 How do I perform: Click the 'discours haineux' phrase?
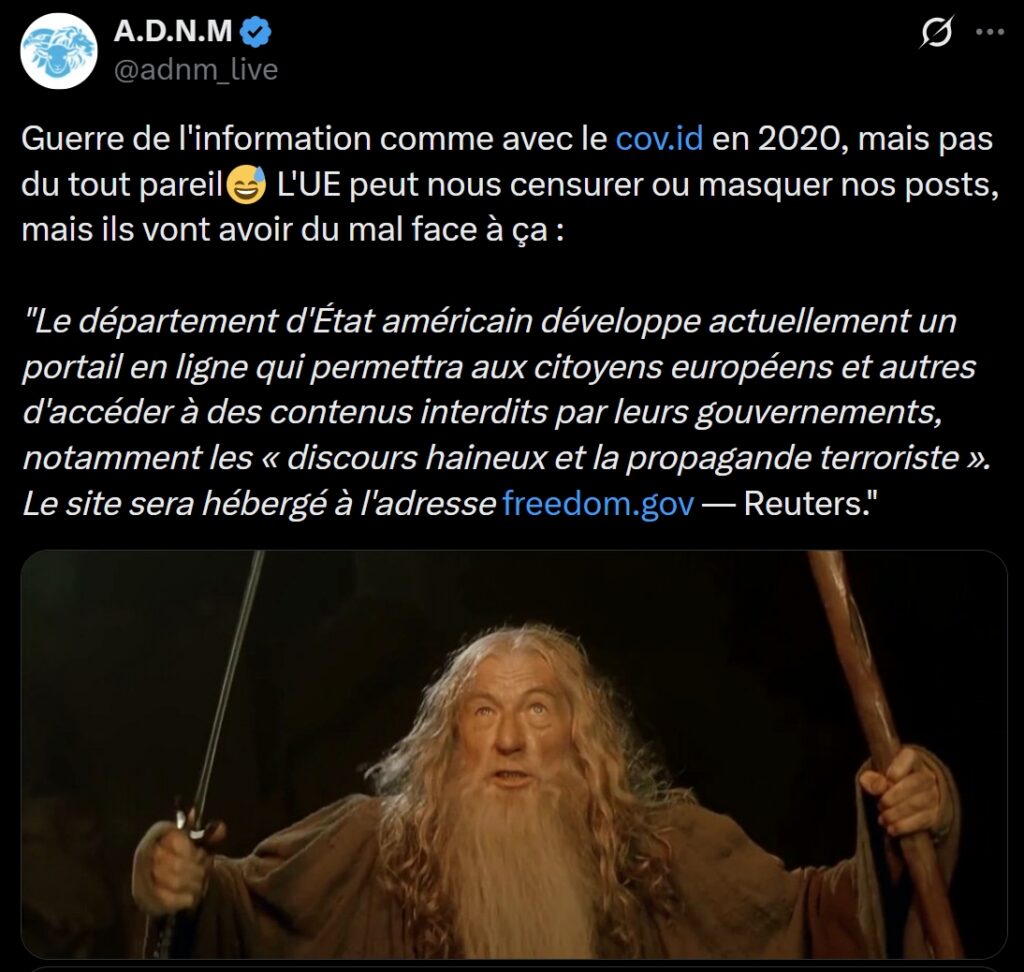(417, 458)
